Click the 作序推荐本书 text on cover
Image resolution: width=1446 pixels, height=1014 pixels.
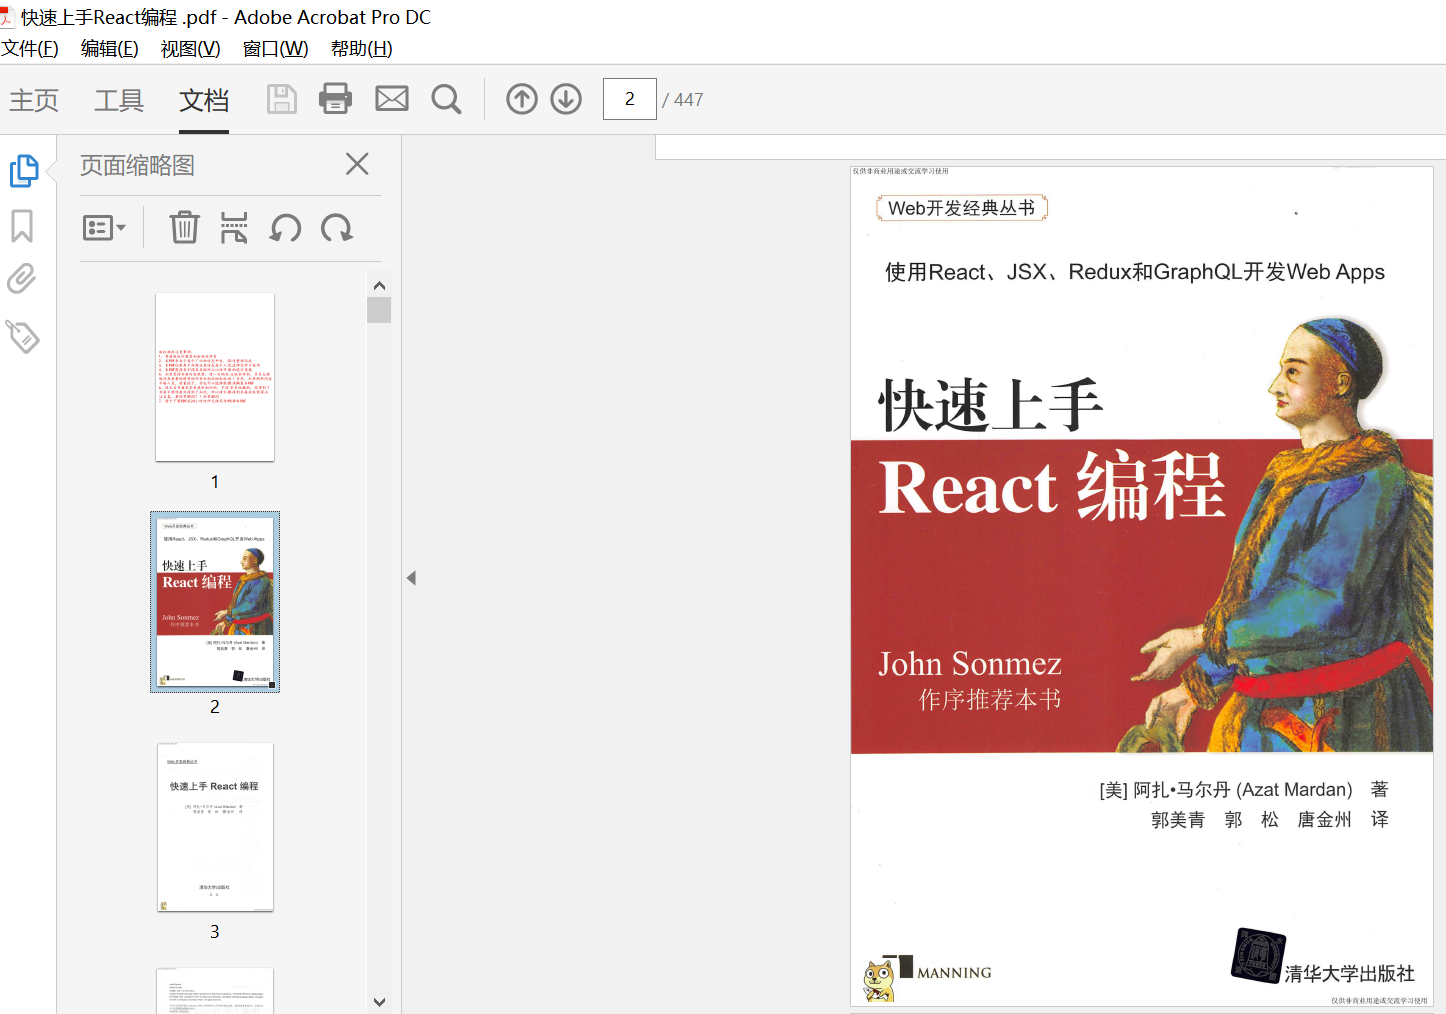click(991, 700)
